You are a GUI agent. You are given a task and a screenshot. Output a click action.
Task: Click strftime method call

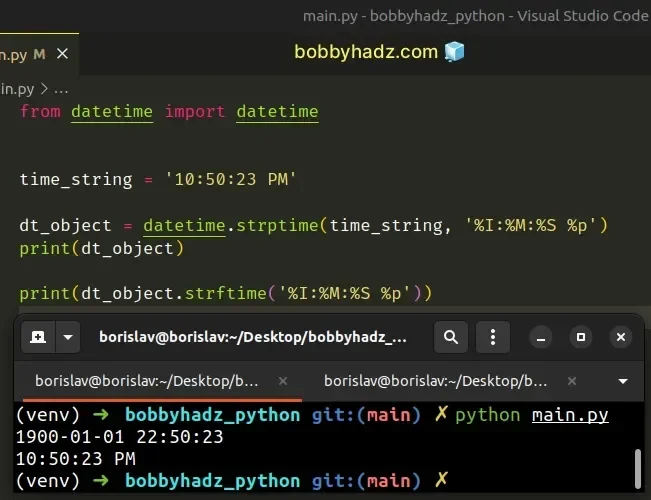tap(225, 294)
